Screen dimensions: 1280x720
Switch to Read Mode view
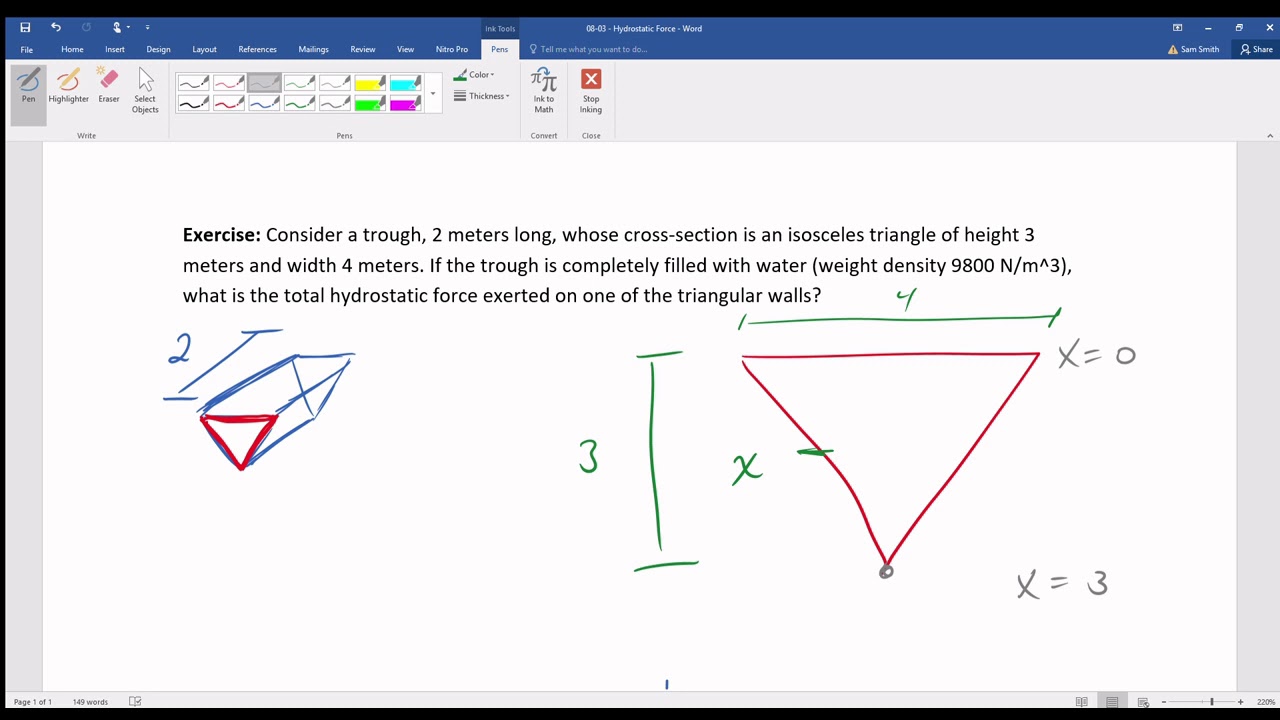[x=1081, y=702]
